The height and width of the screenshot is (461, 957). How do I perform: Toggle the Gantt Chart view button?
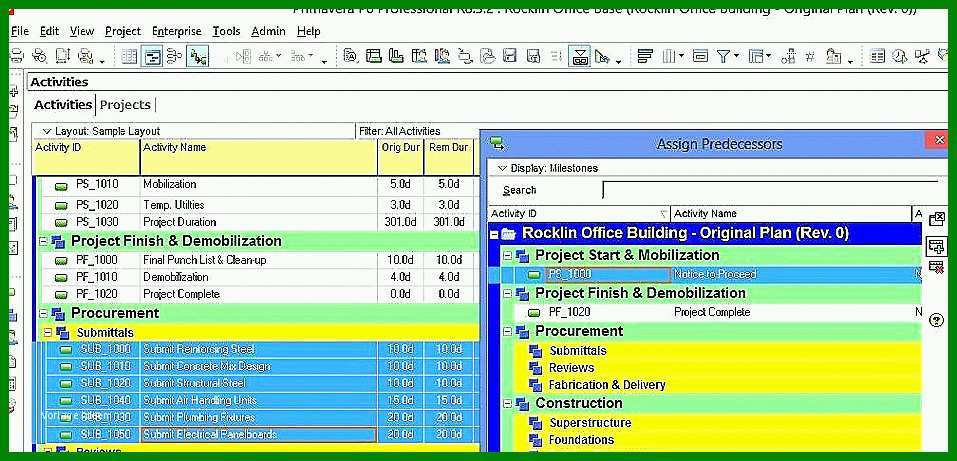click(151, 57)
